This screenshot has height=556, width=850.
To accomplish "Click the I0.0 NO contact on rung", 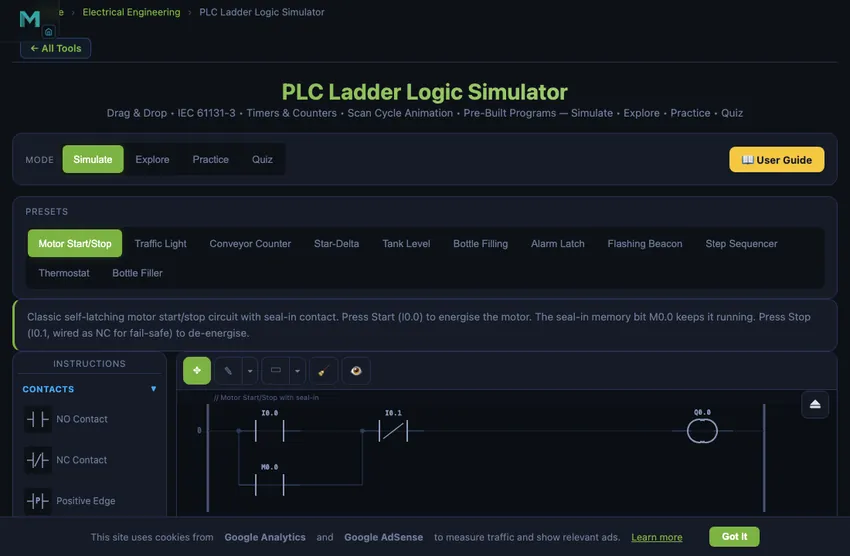I will coord(269,431).
